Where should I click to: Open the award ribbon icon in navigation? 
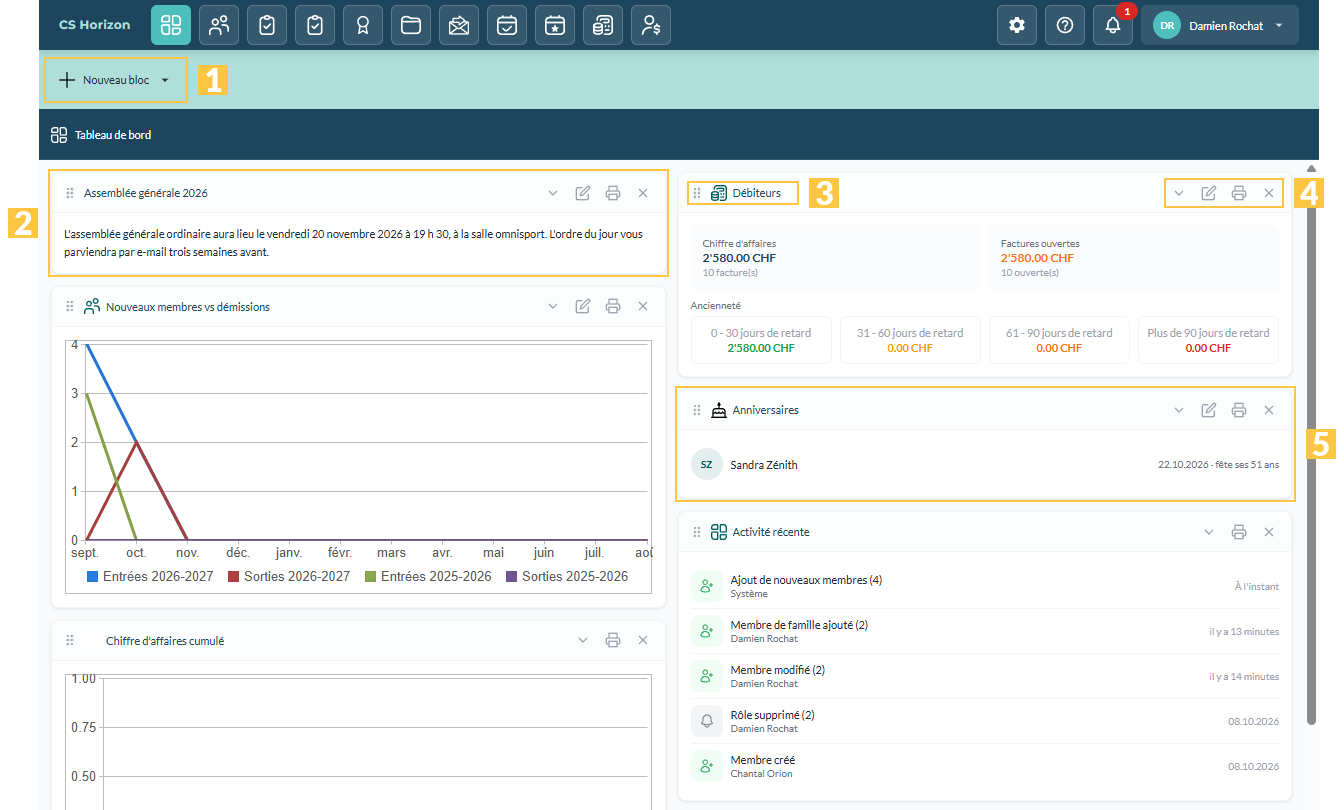pos(363,25)
